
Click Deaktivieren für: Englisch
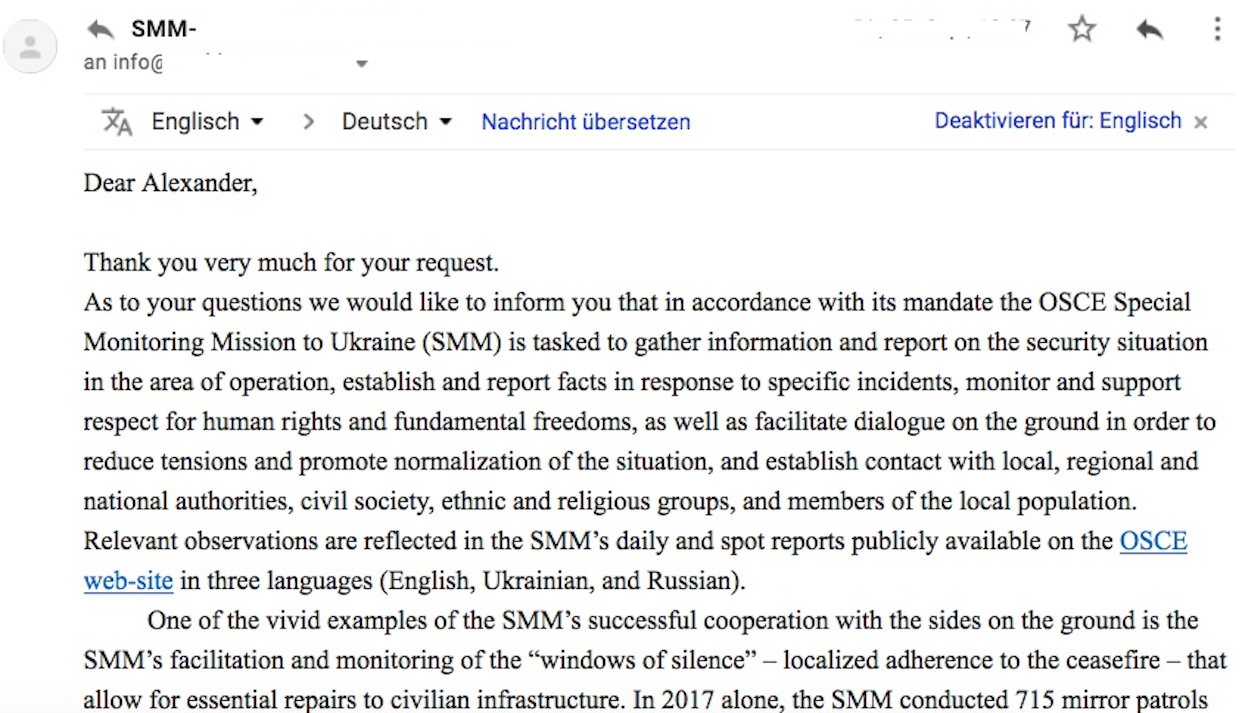tap(1058, 121)
